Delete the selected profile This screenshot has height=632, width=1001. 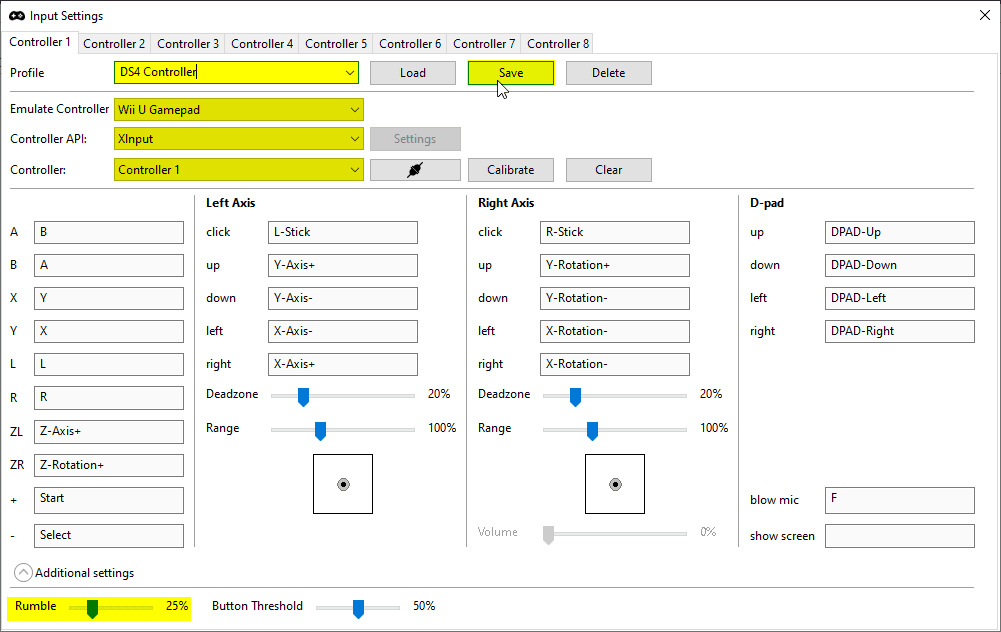point(608,73)
